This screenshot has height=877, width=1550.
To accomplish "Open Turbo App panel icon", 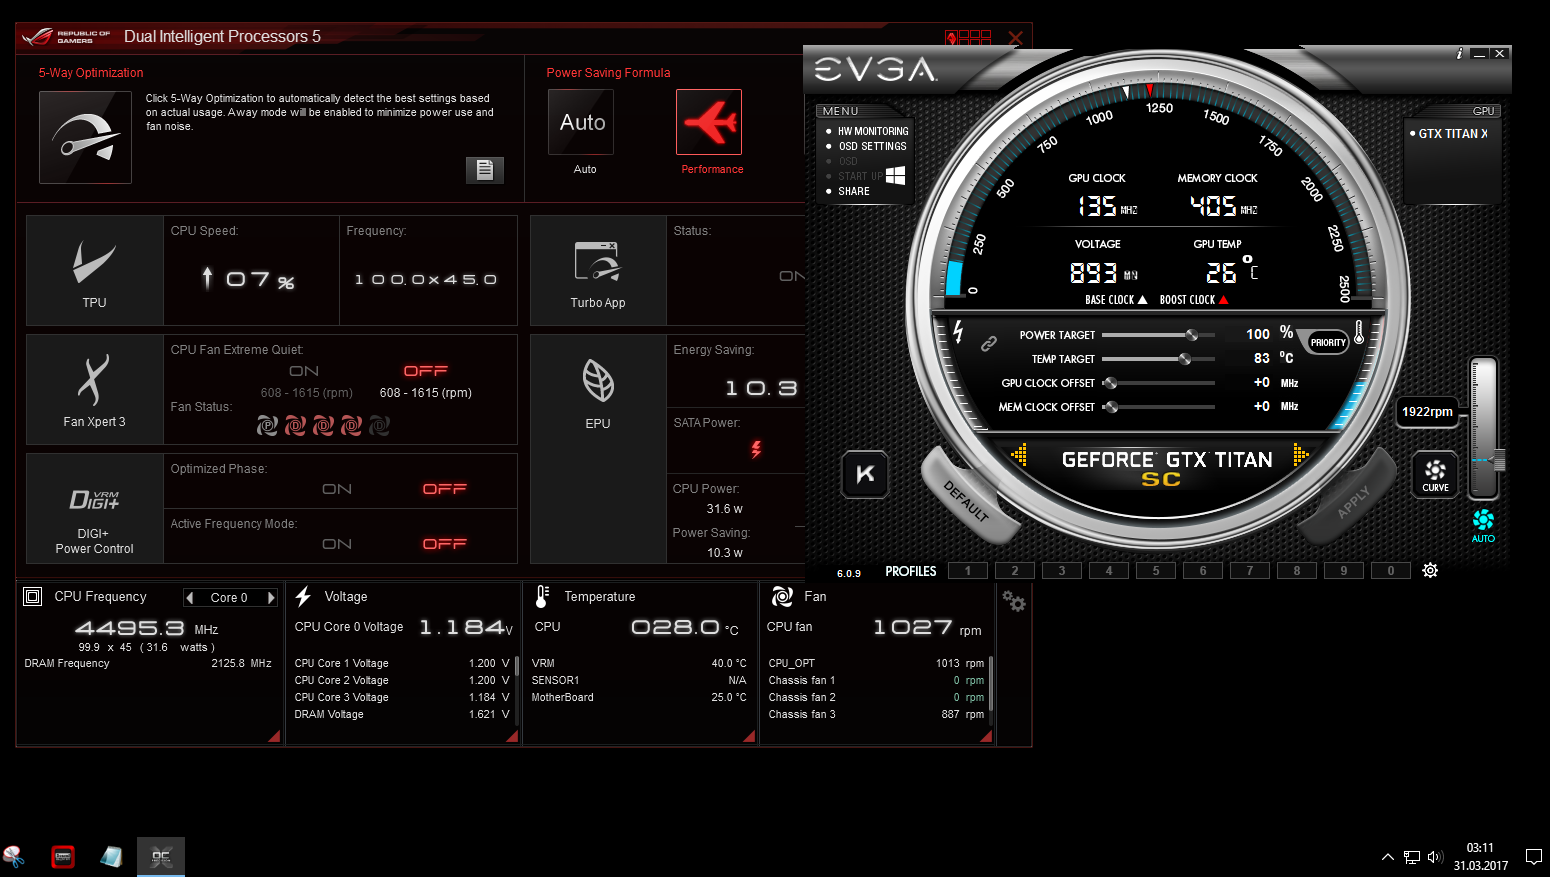I will point(598,261).
